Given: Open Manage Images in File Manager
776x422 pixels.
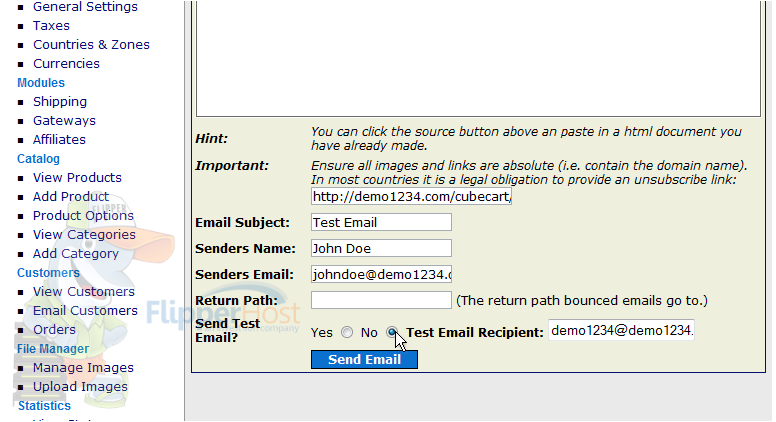Looking at the screenshot, I should tap(83, 368).
